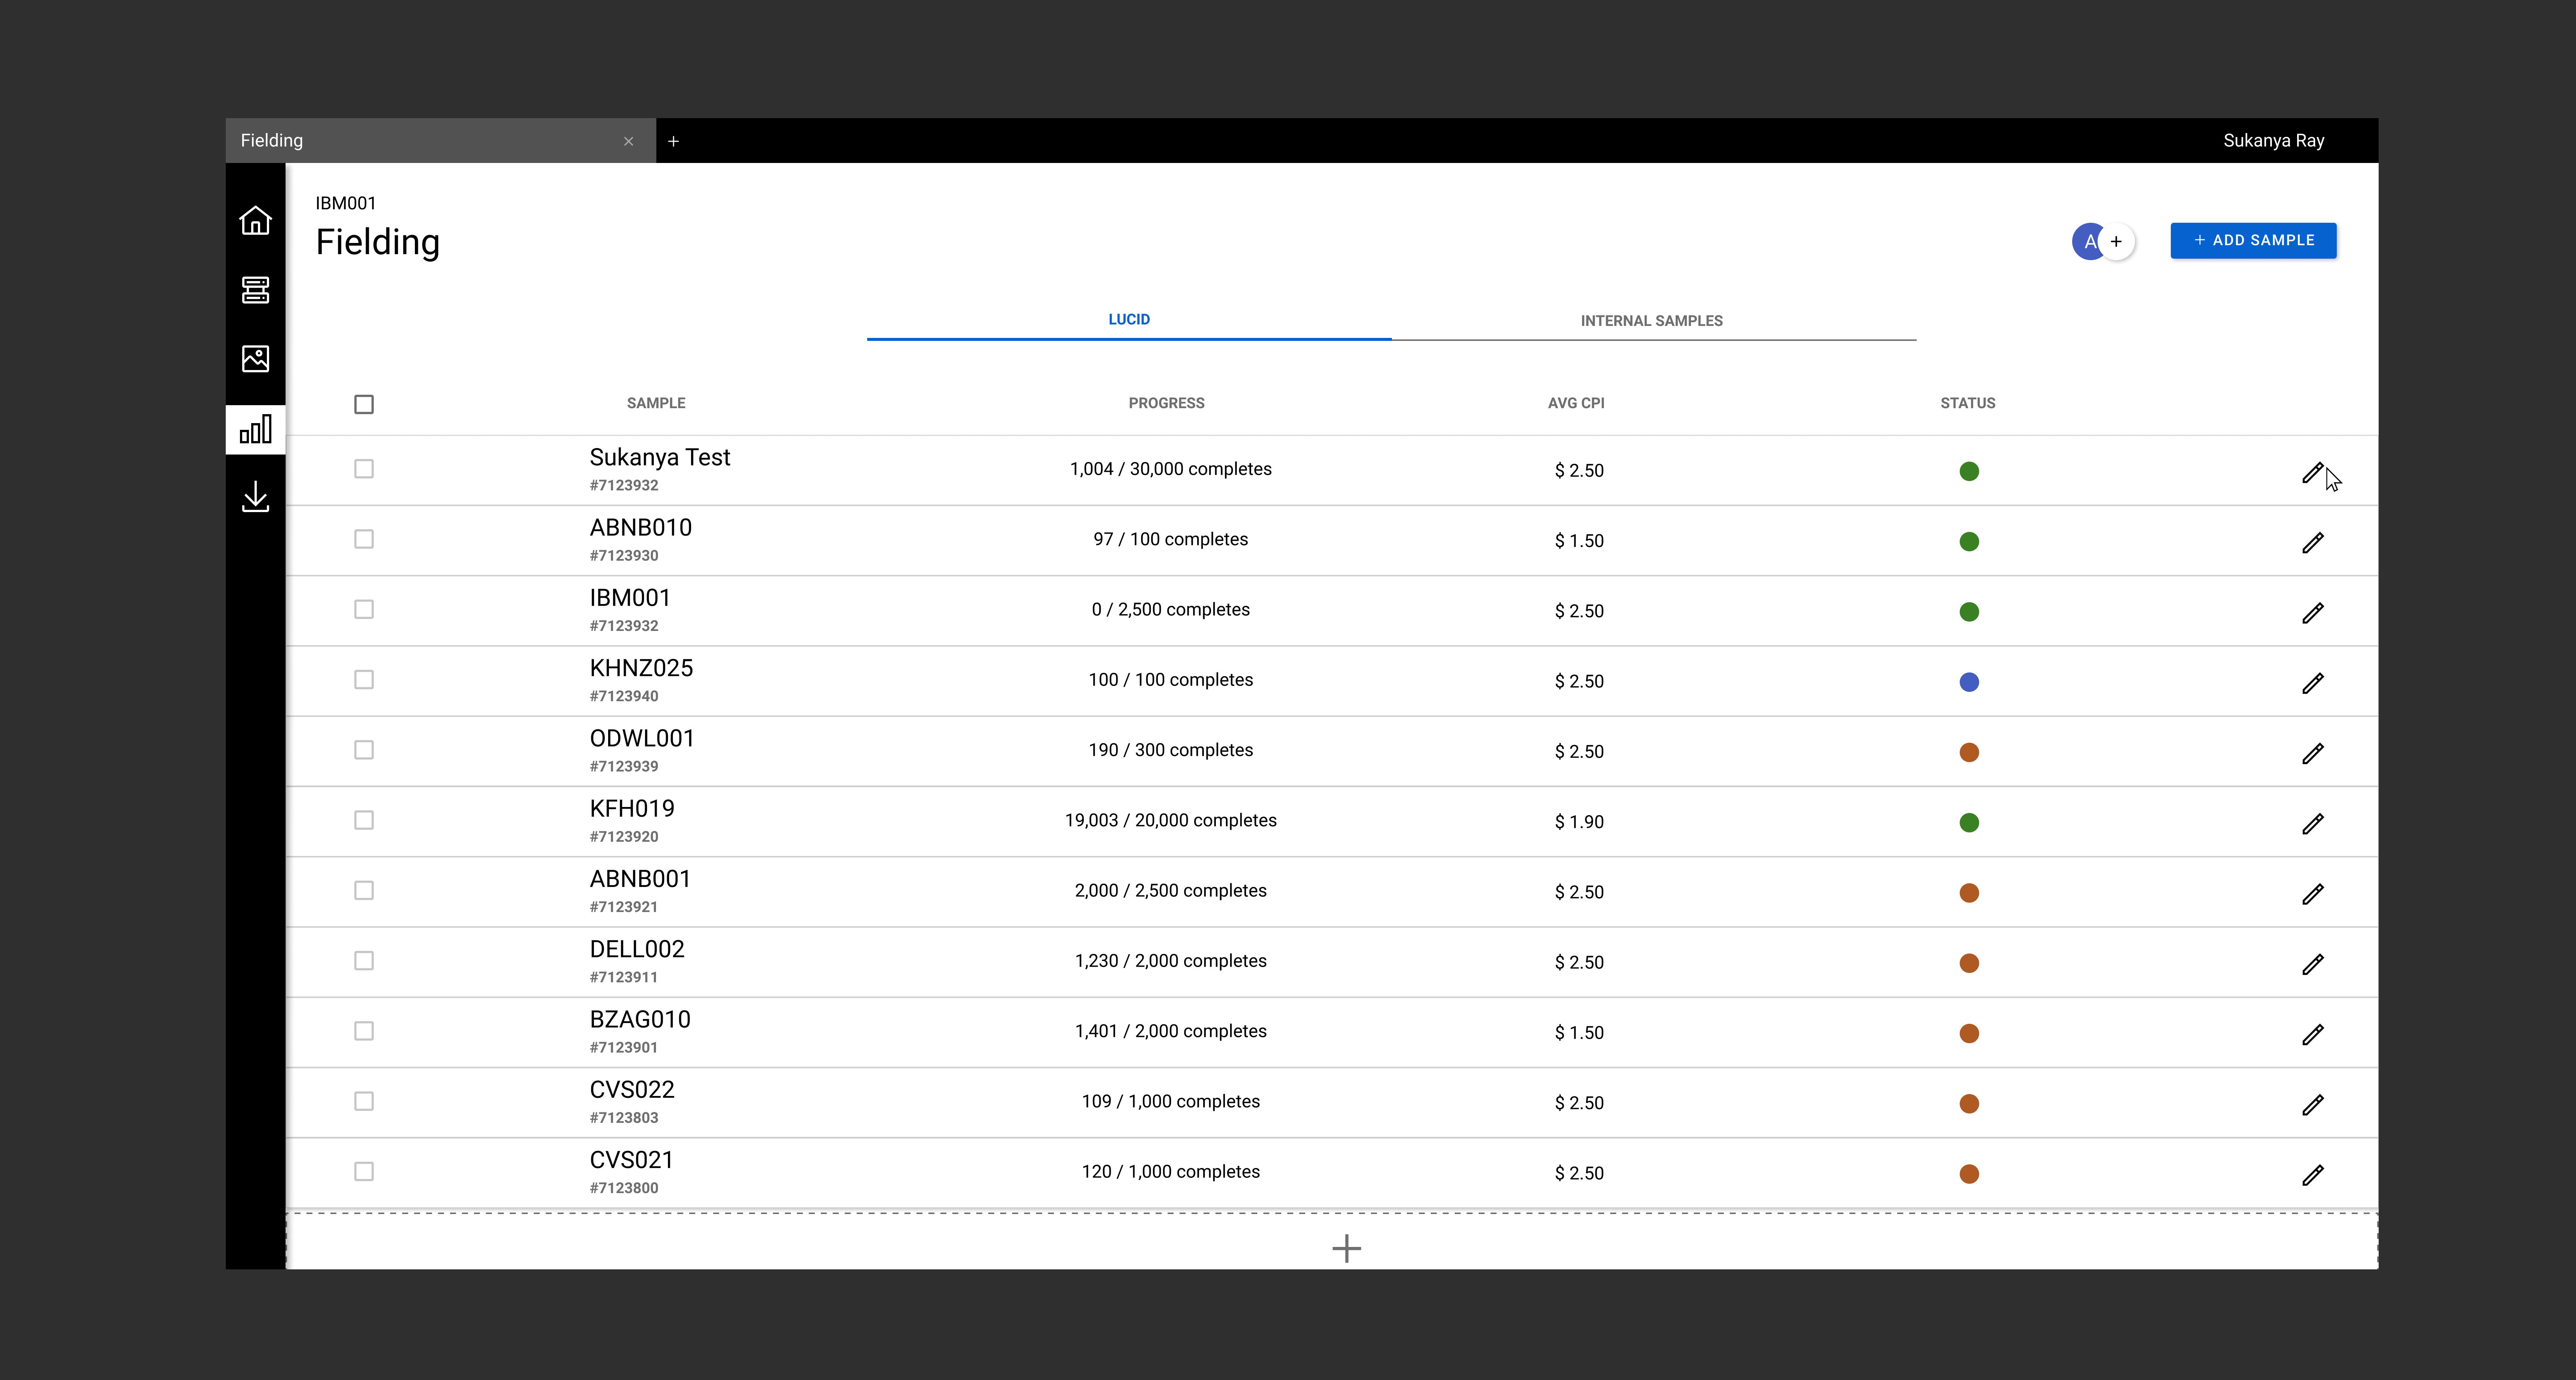The image size is (2576, 1380).
Task: Switch to the LUCID tab
Action: pos(1129,320)
